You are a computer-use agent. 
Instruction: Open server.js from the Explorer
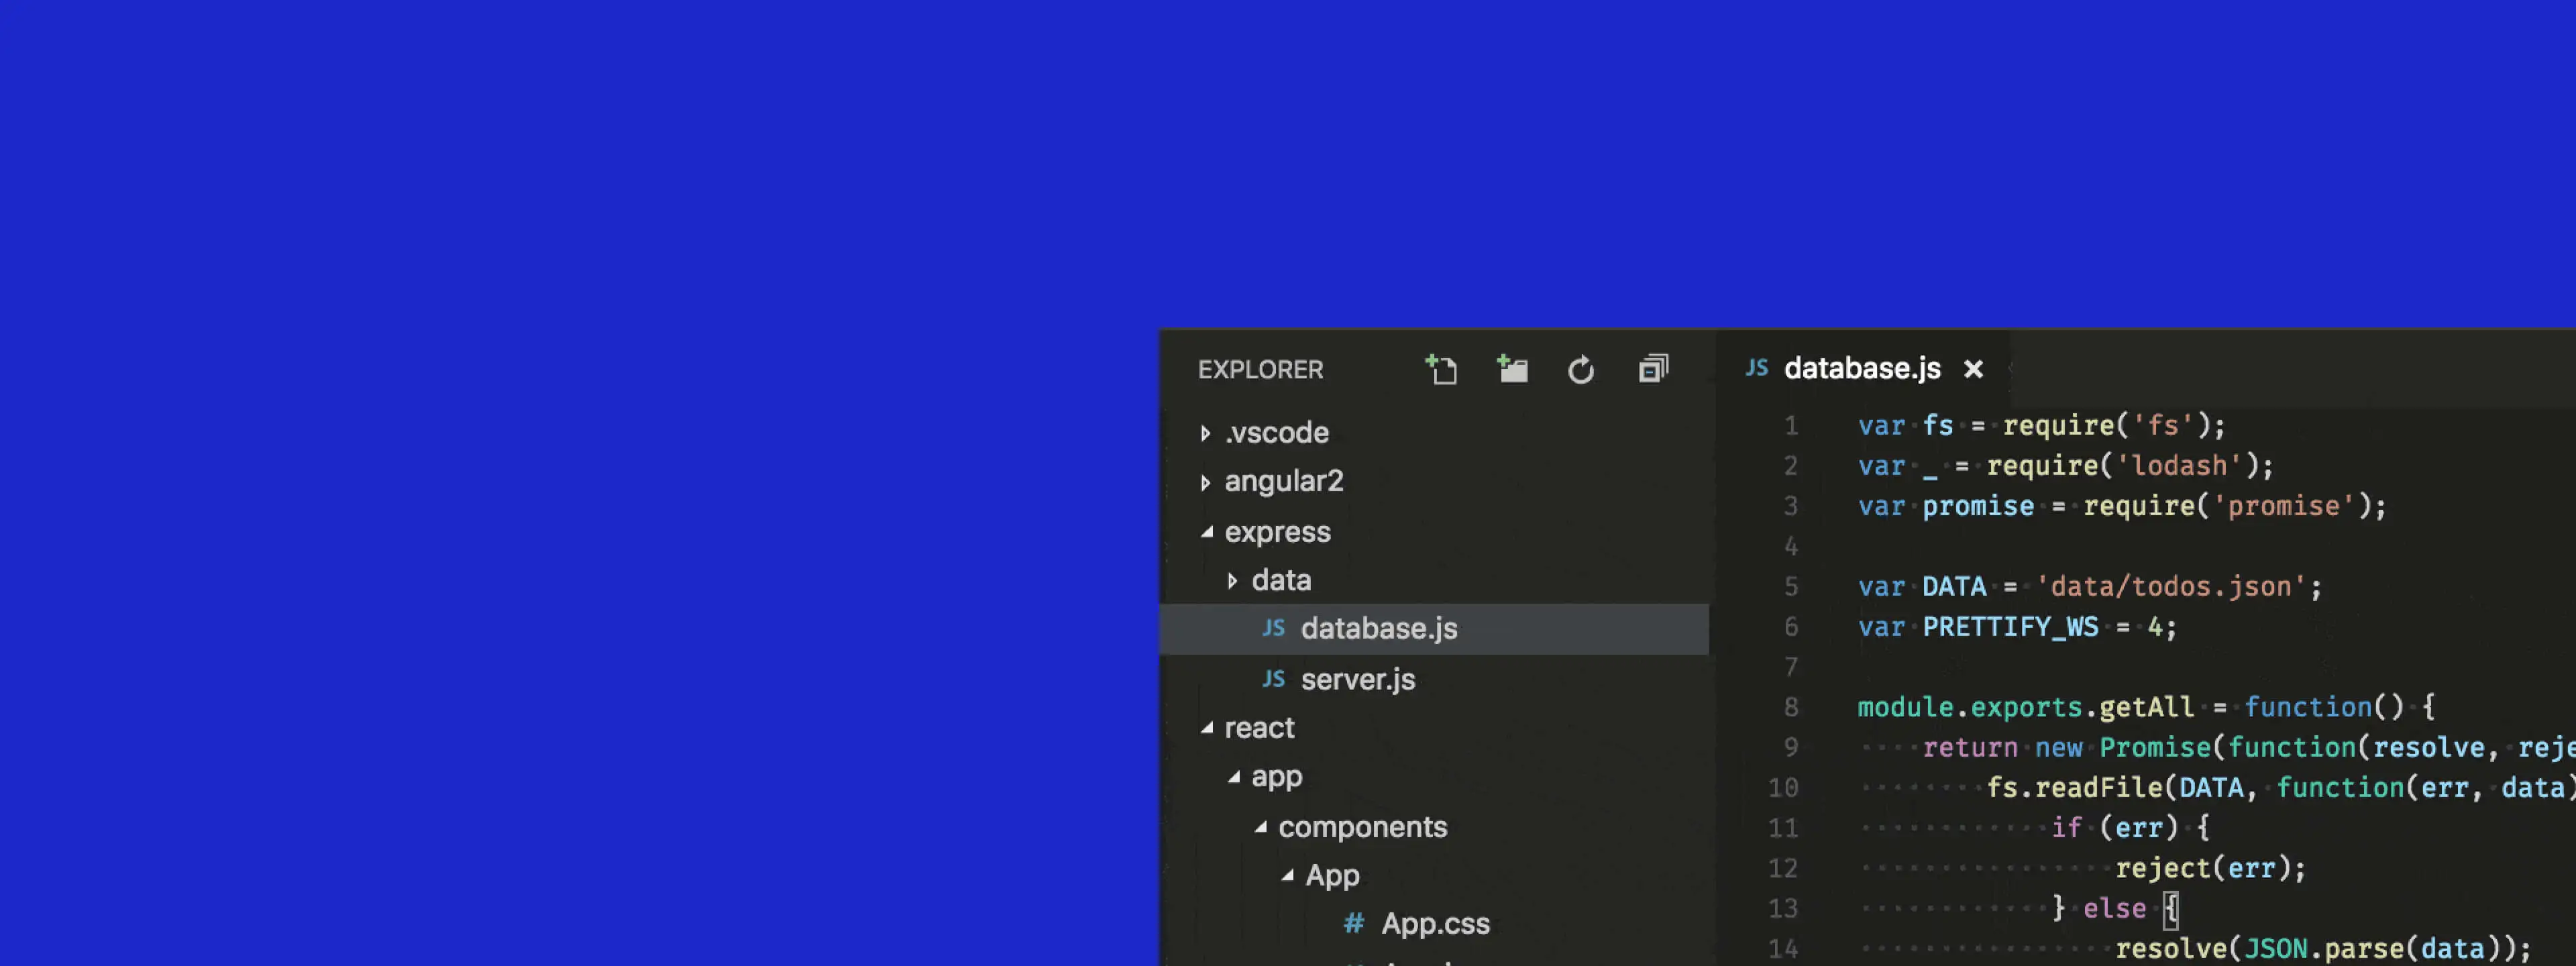(x=1357, y=680)
